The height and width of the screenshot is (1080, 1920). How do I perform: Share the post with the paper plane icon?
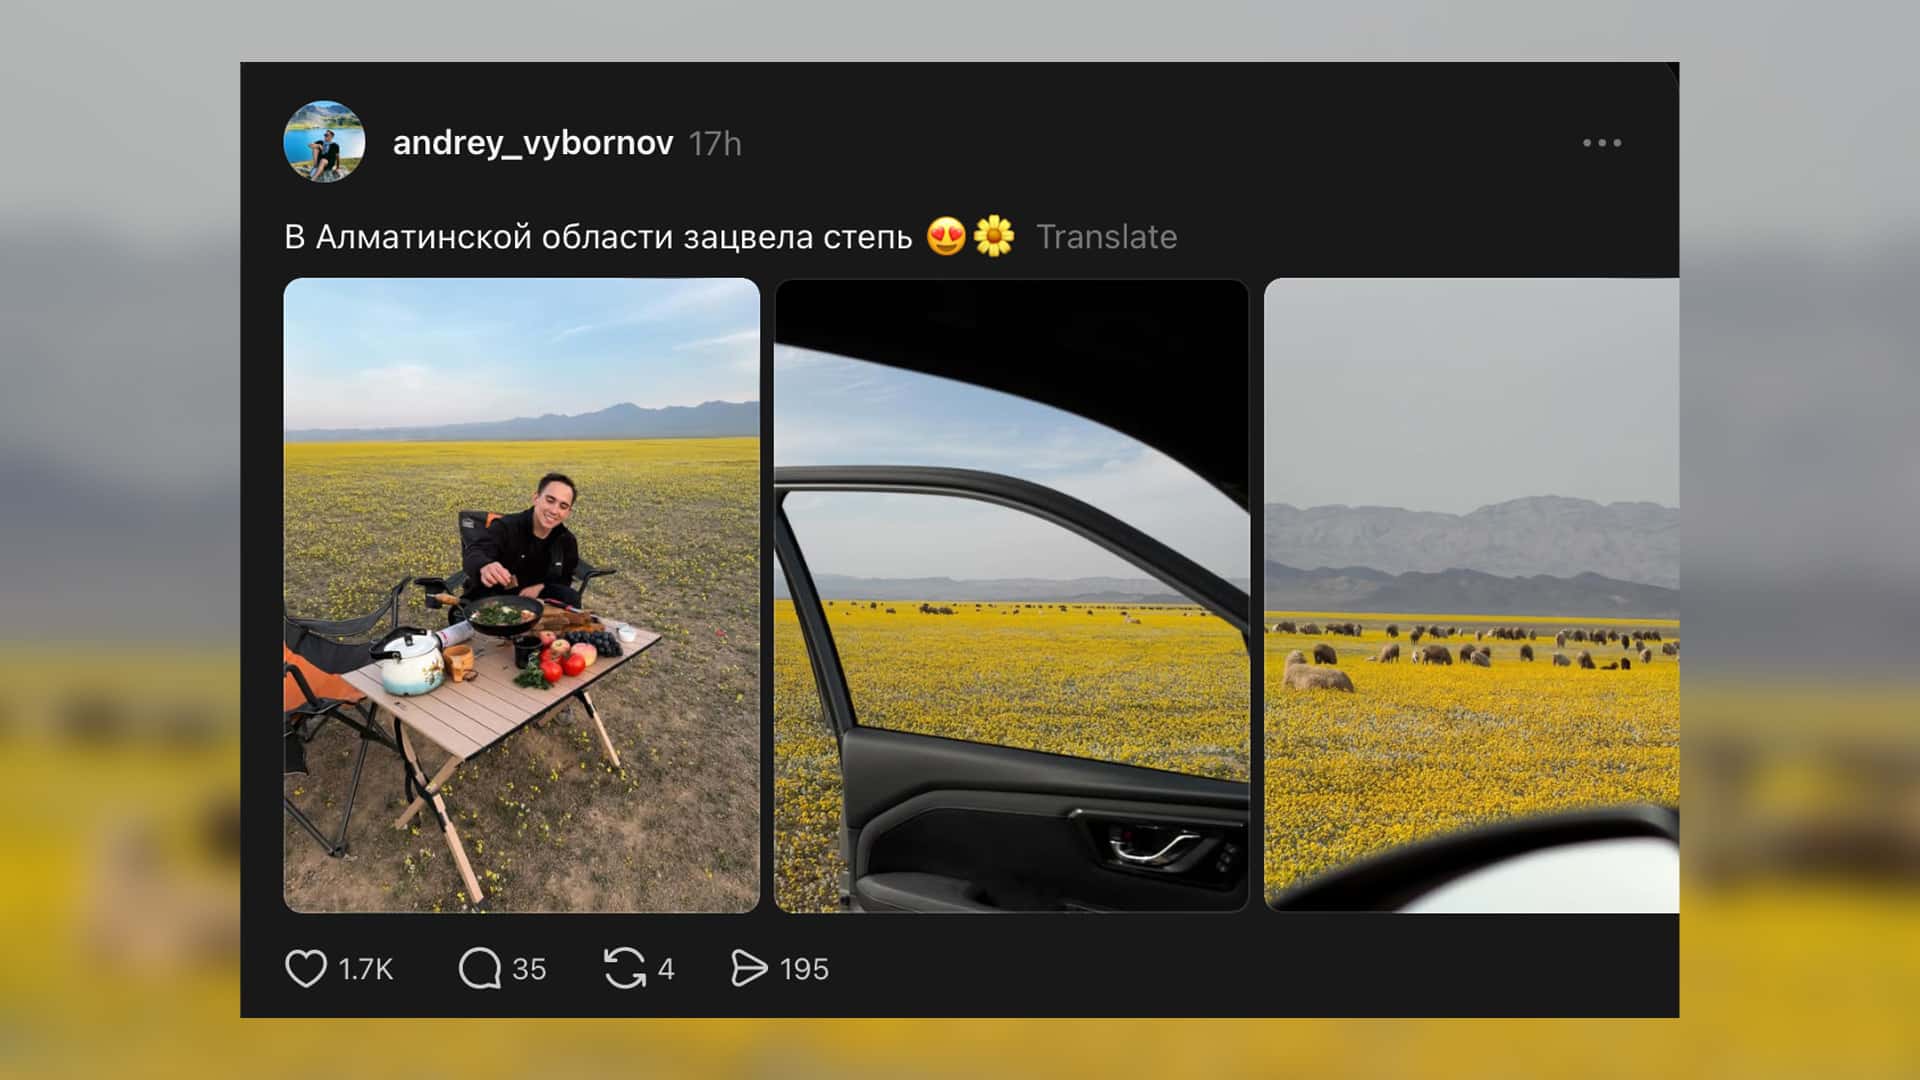[749, 968]
